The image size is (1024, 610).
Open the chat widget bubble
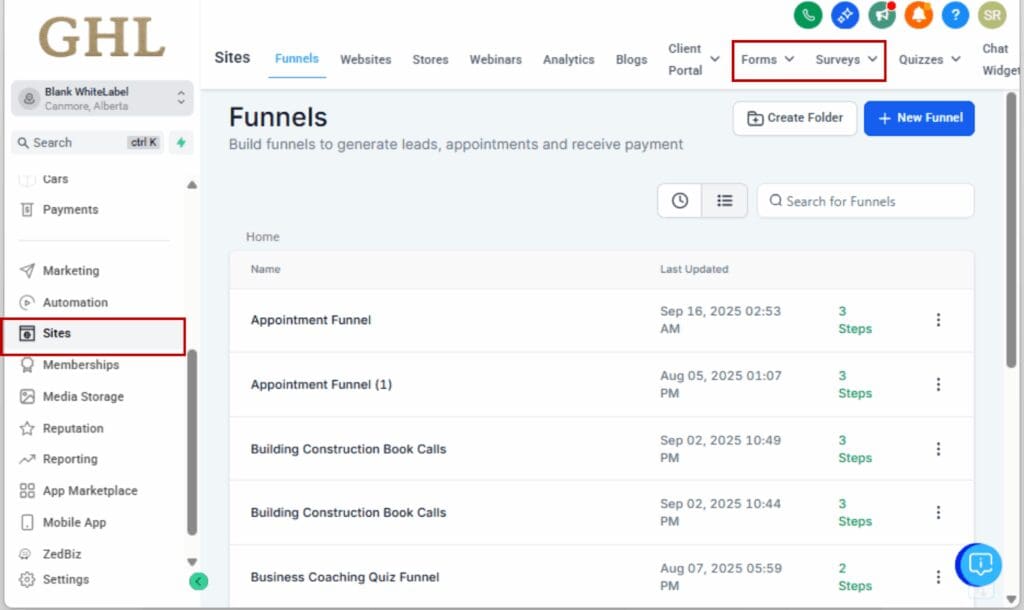click(978, 565)
